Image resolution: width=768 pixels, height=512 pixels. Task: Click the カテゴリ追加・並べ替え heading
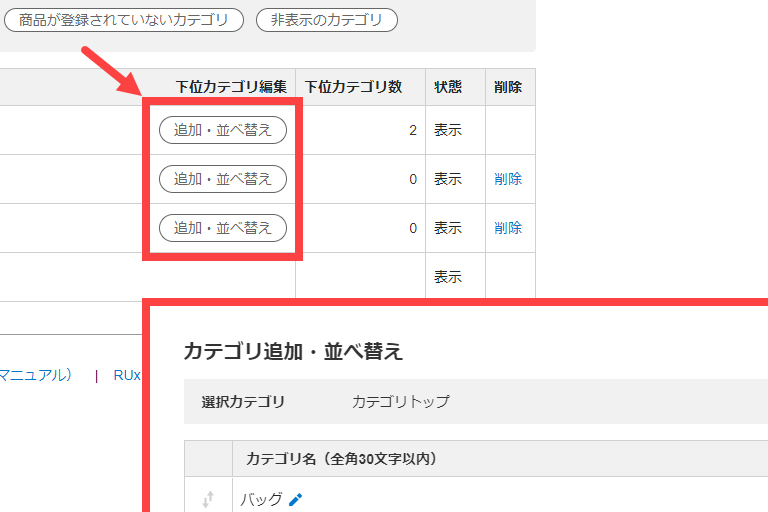point(293,351)
